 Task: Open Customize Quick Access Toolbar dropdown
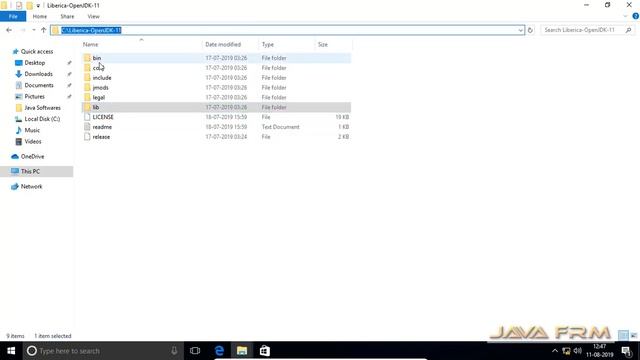pos(38,6)
